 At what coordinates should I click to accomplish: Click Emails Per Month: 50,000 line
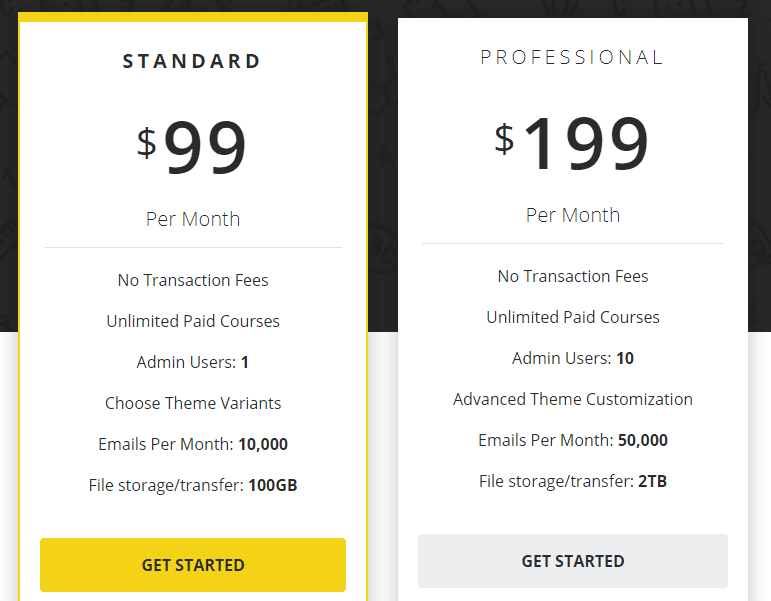click(x=573, y=440)
